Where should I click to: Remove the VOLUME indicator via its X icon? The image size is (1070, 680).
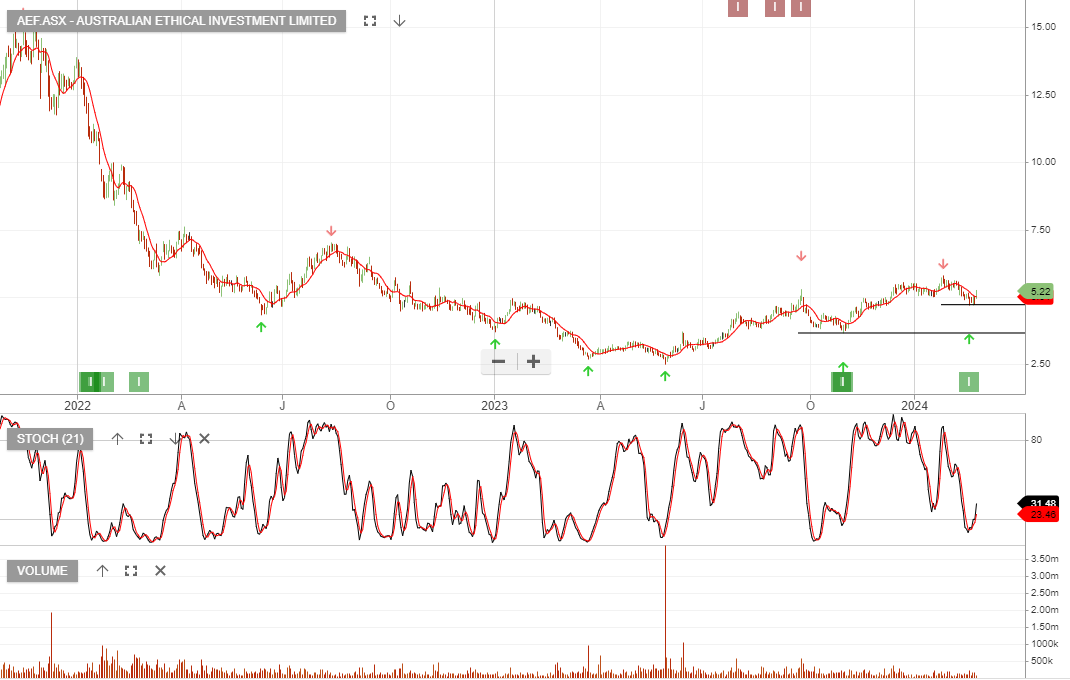[x=159, y=570]
